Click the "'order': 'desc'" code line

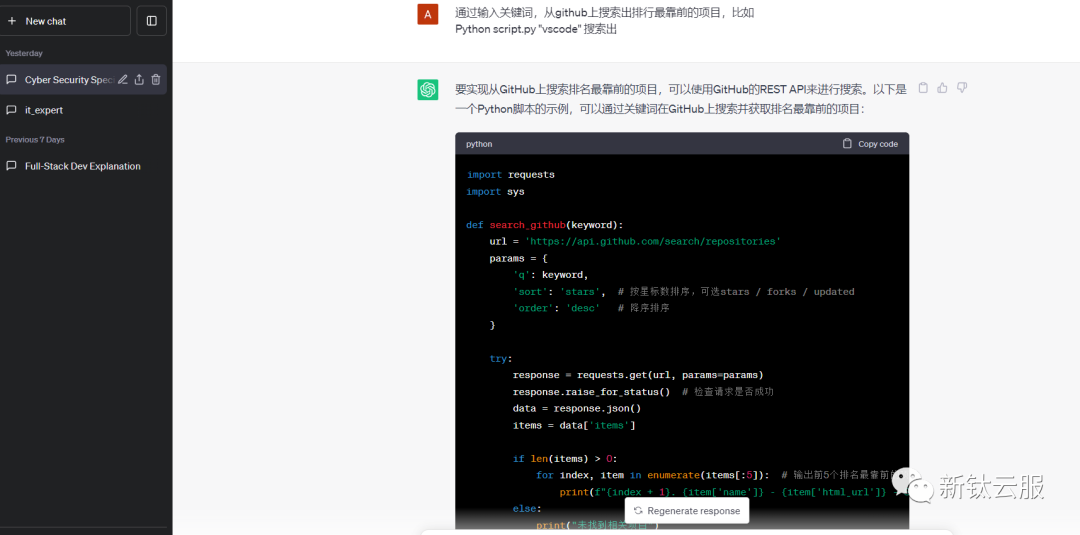591,308
